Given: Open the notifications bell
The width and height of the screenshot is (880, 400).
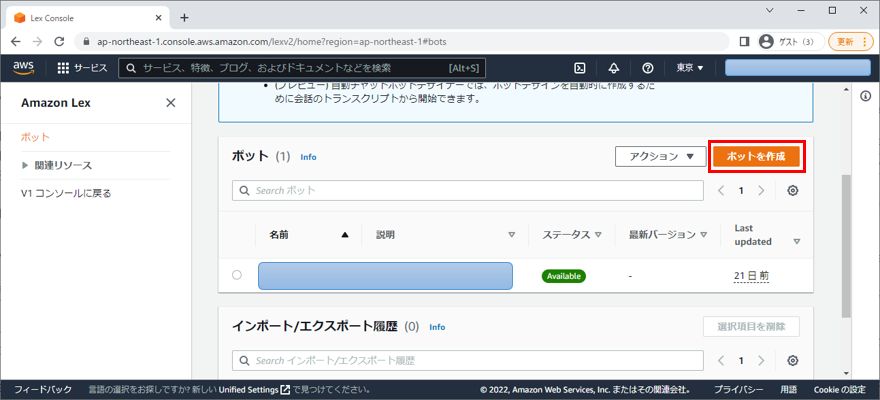Looking at the screenshot, I should pos(613,68).
